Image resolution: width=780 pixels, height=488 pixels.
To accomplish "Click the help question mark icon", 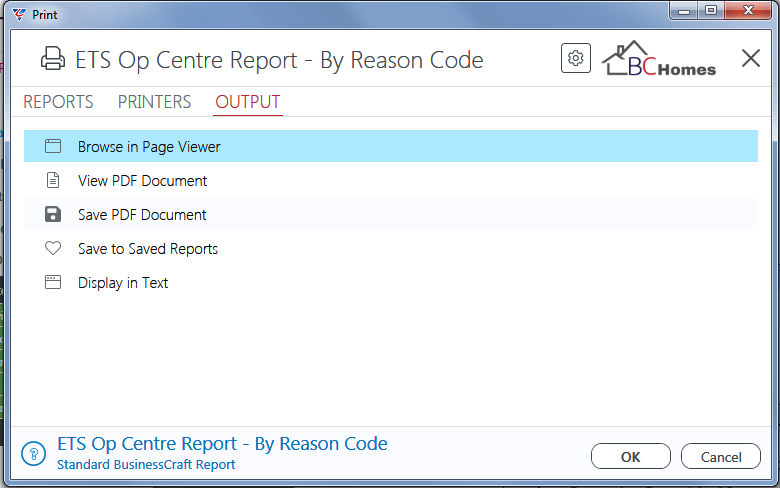I will coord(33,454).
